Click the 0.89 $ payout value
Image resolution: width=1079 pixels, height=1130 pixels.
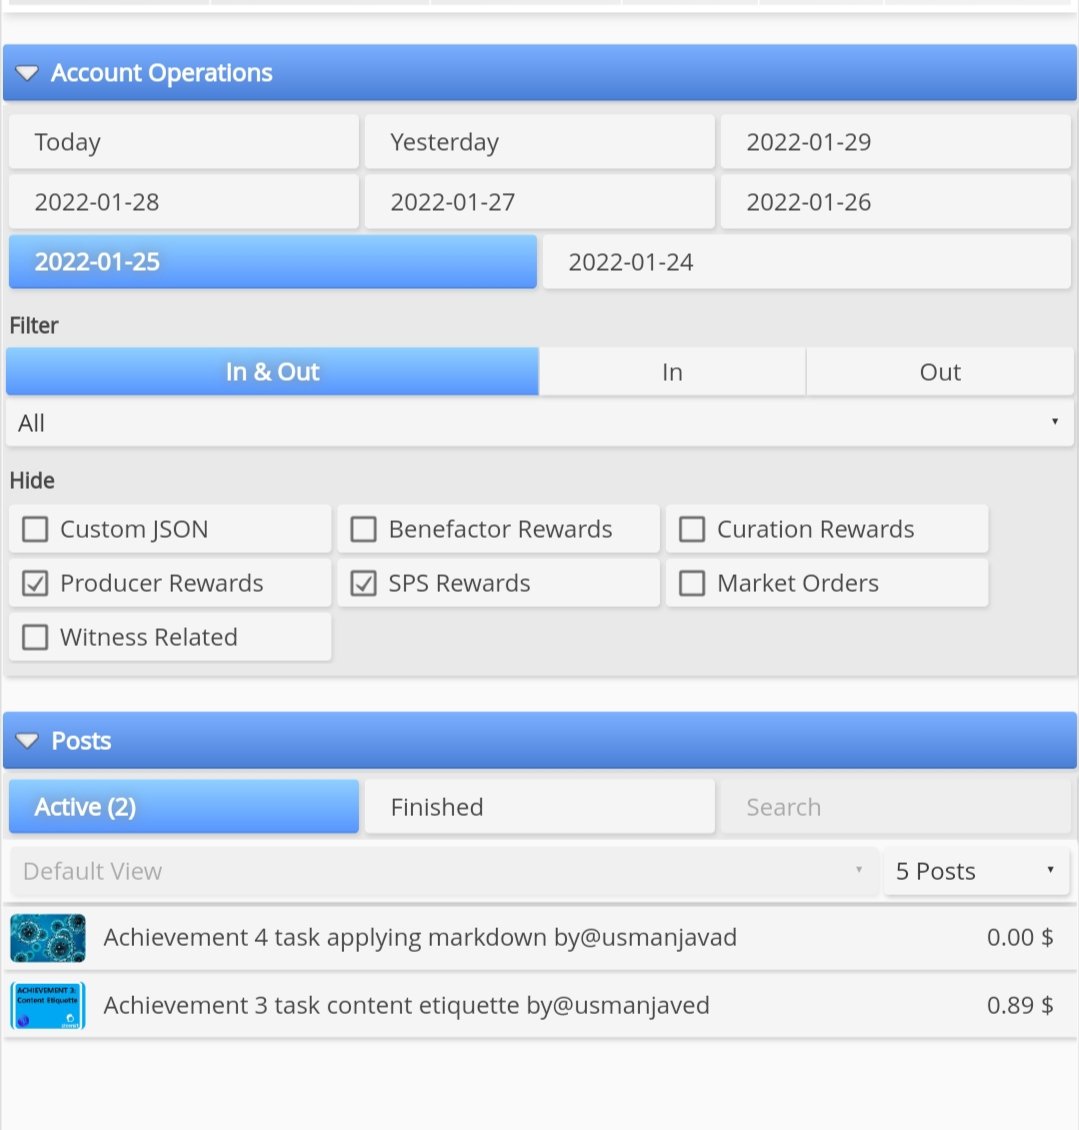(1020, 1005)
